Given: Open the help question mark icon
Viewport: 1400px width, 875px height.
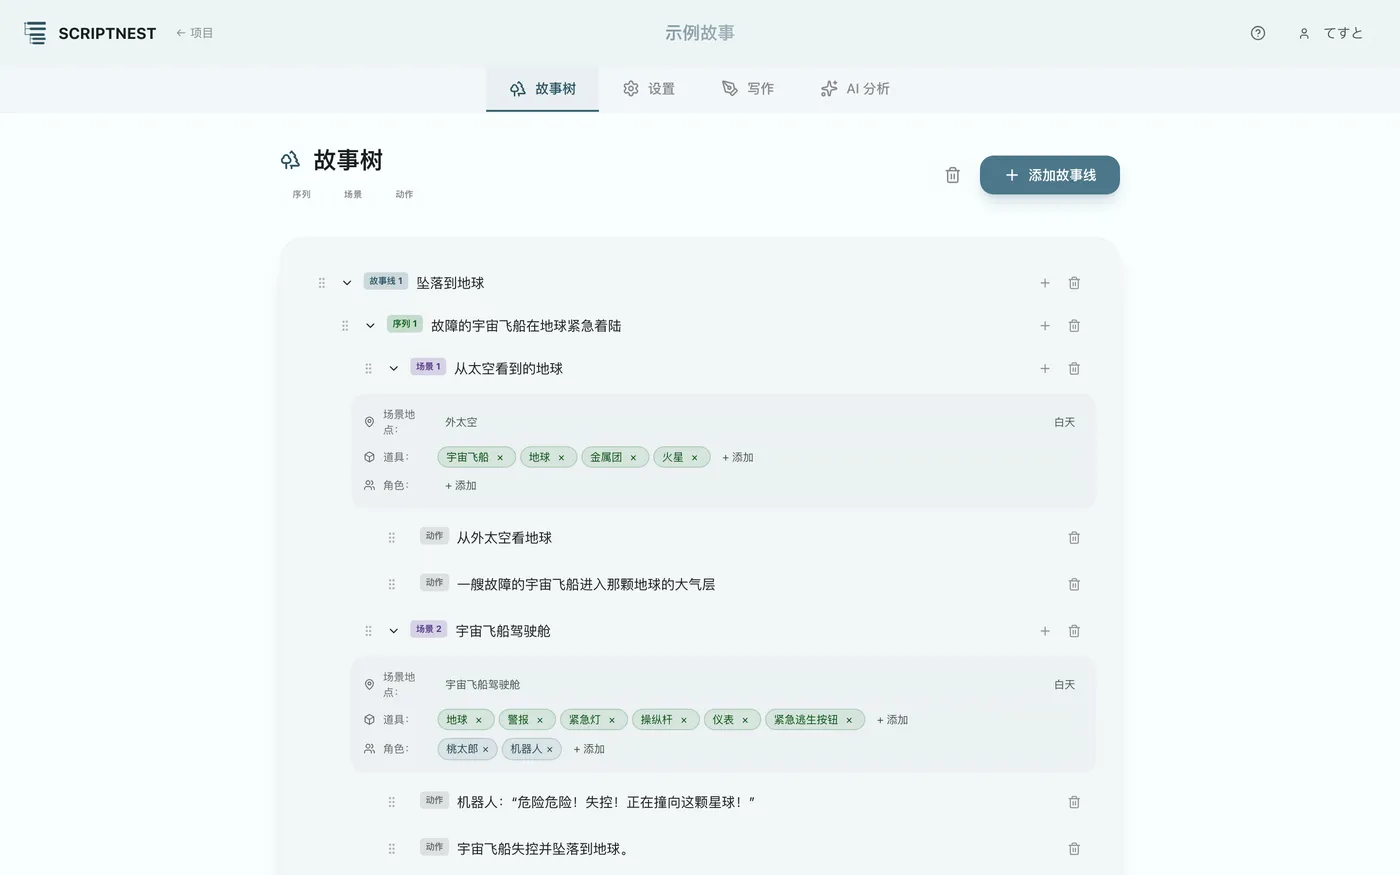Looking at the screenshot, I should coord(1258,33).
